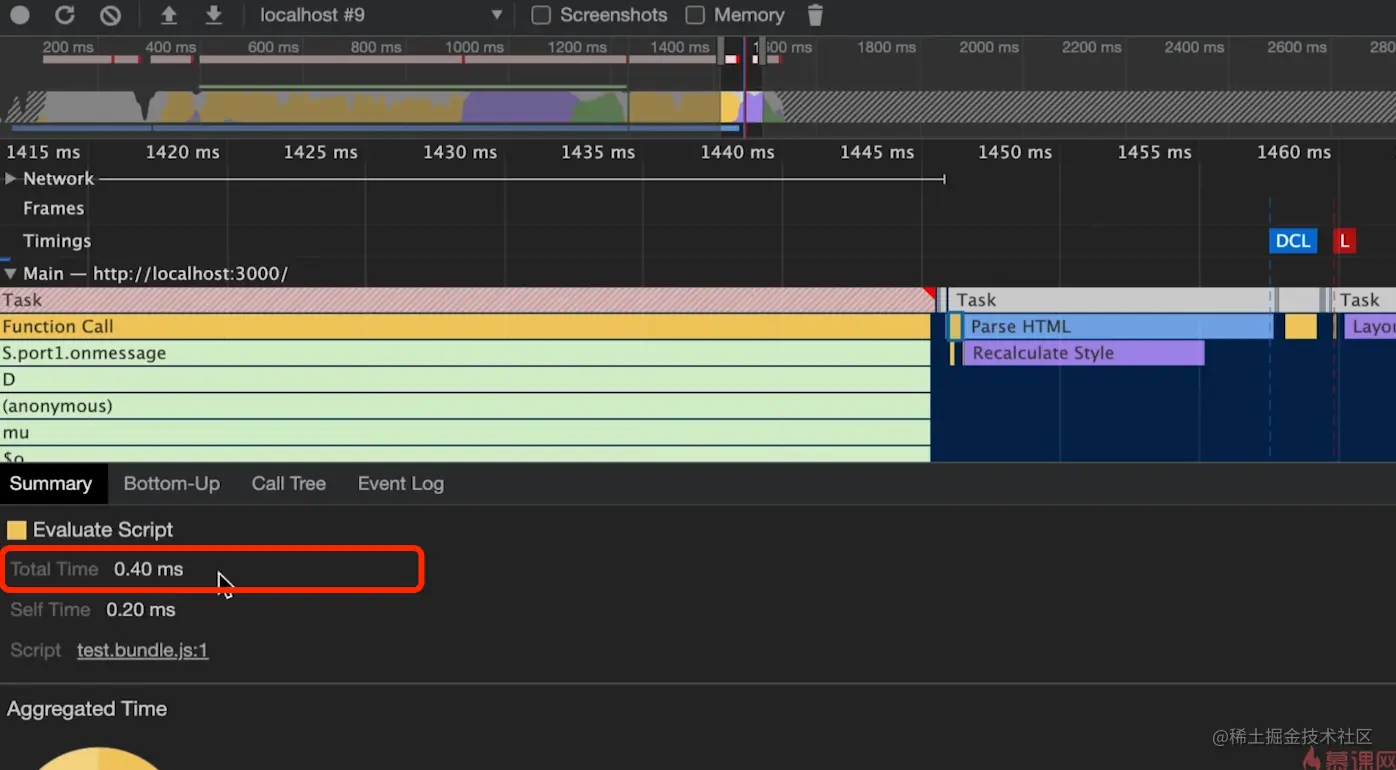Screen dimensions: 1396x770
Task: Switch to the Call Tree tab
Action: click(289, 484)
